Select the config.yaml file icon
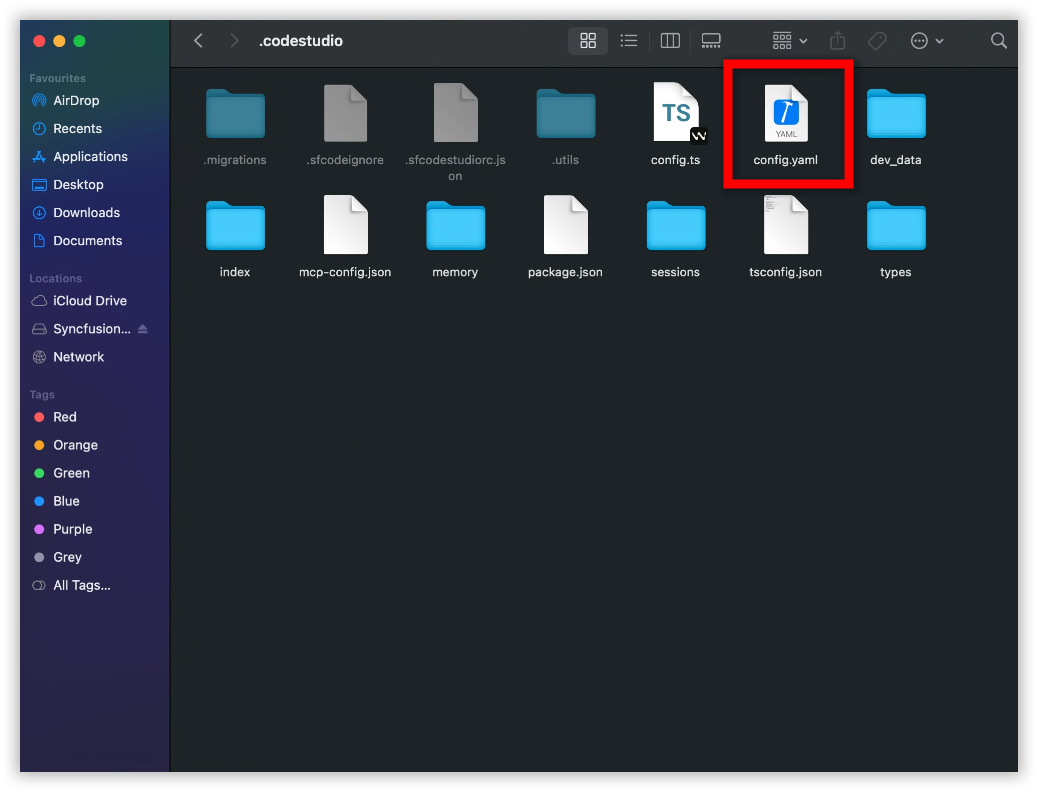The width and height of the screenshot is (1038, 792). click(x=786, y=113)
